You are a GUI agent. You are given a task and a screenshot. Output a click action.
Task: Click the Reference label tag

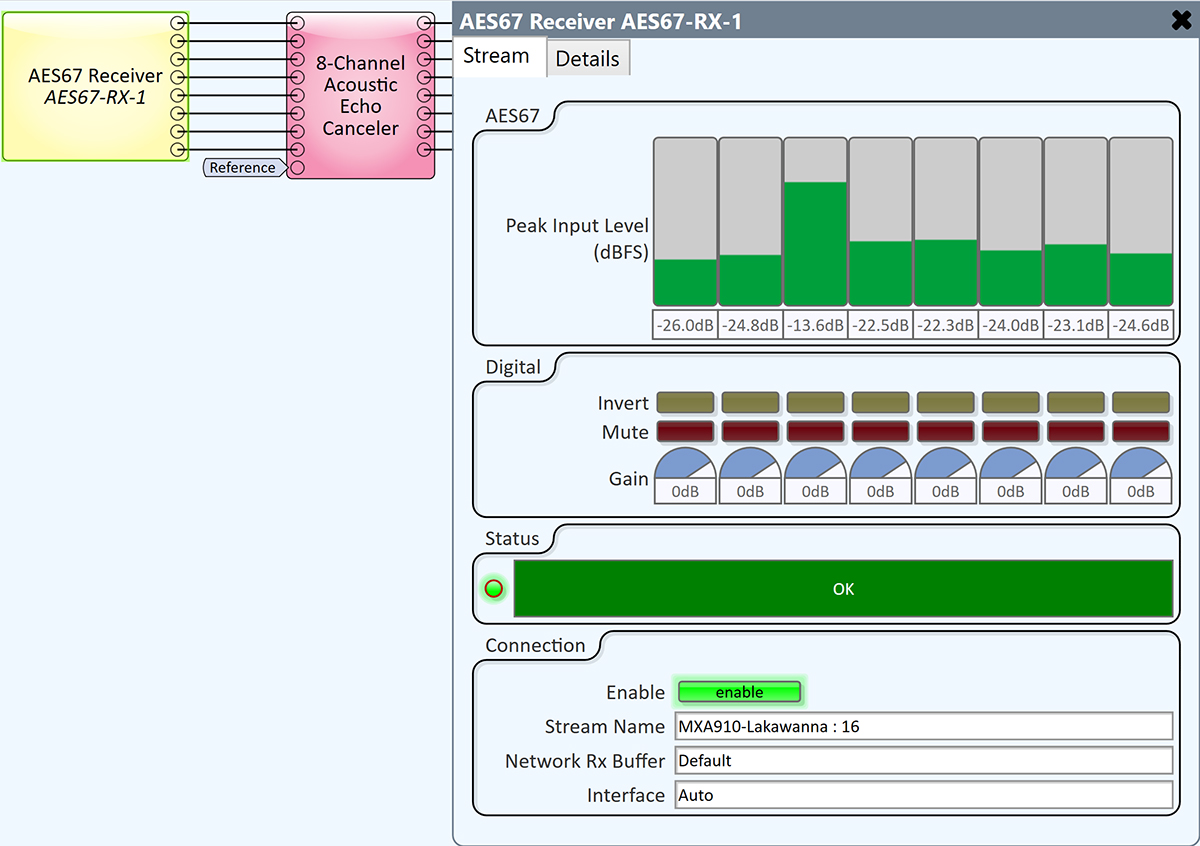(x=243, y=167)
